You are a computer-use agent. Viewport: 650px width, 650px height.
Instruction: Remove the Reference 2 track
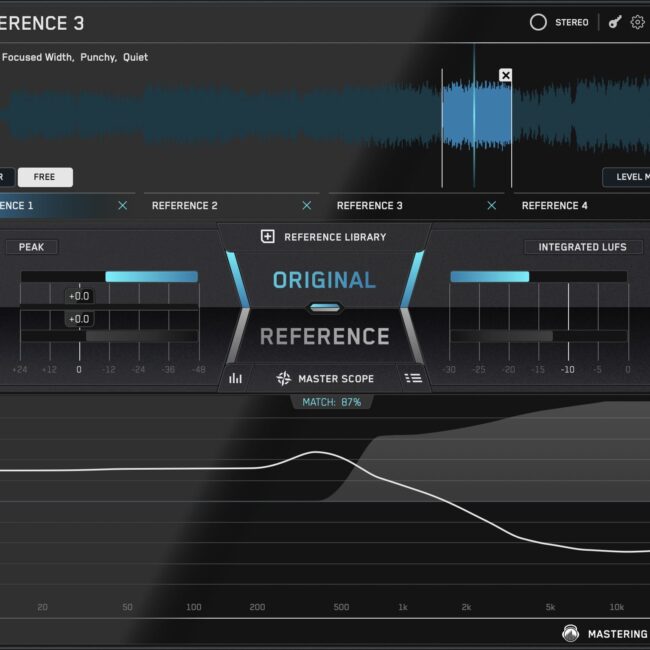tap(307, 205)
